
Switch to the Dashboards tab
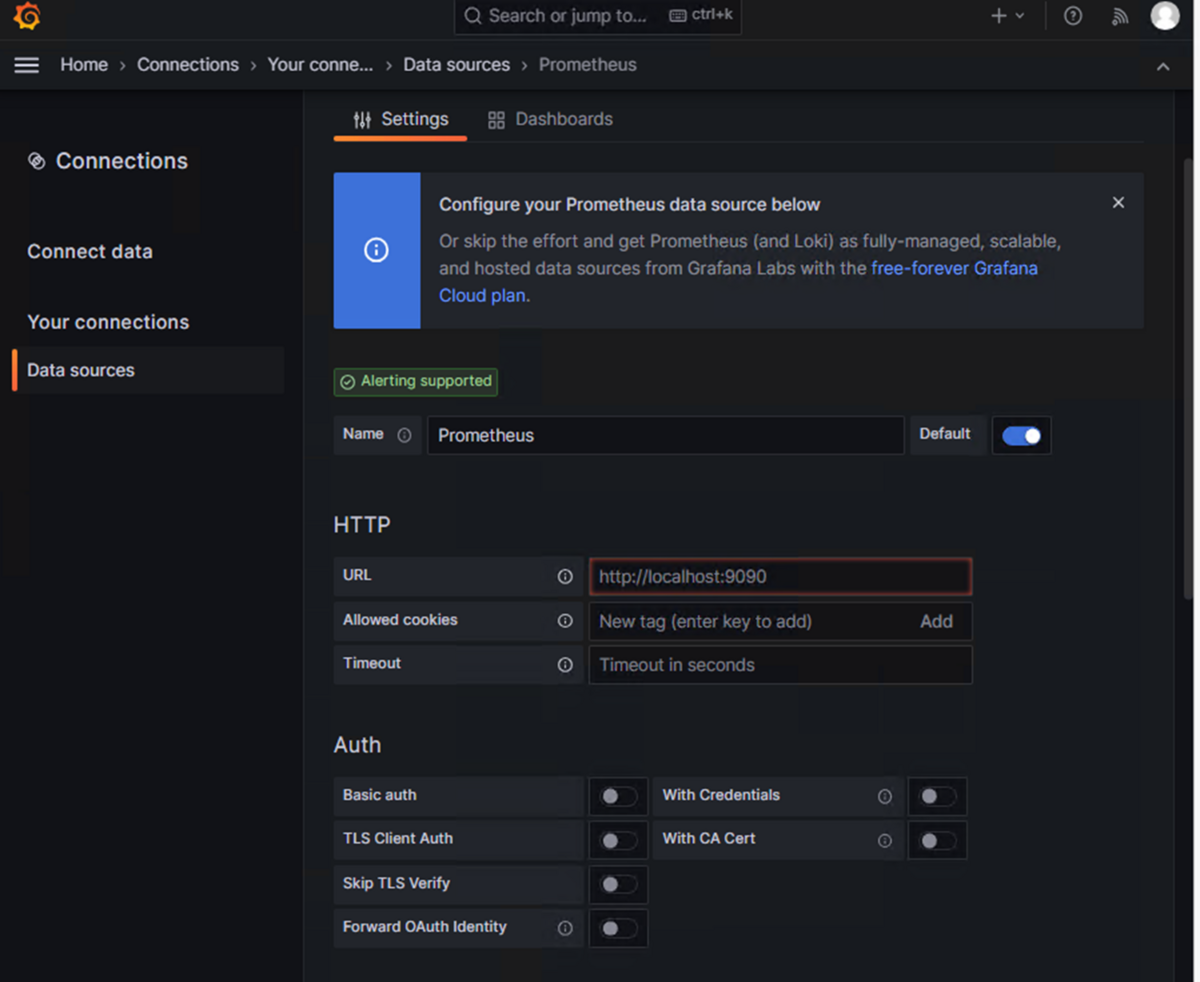(550, 120)
